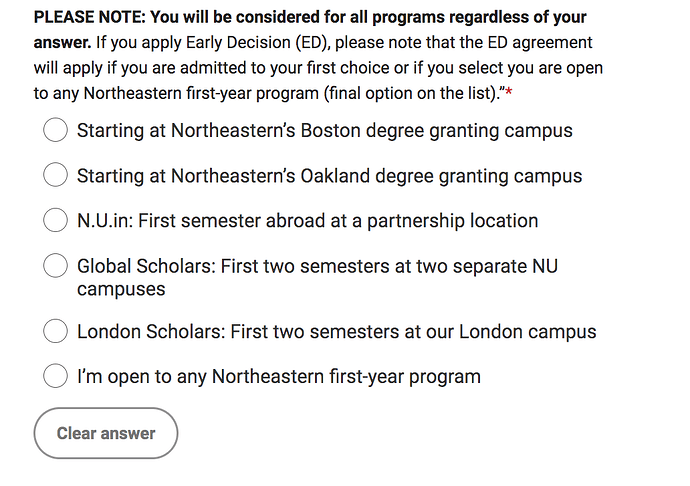The image size is (690, 486).
Task: Select the Boston degree granting campus radio button
Action: (56, 130)
